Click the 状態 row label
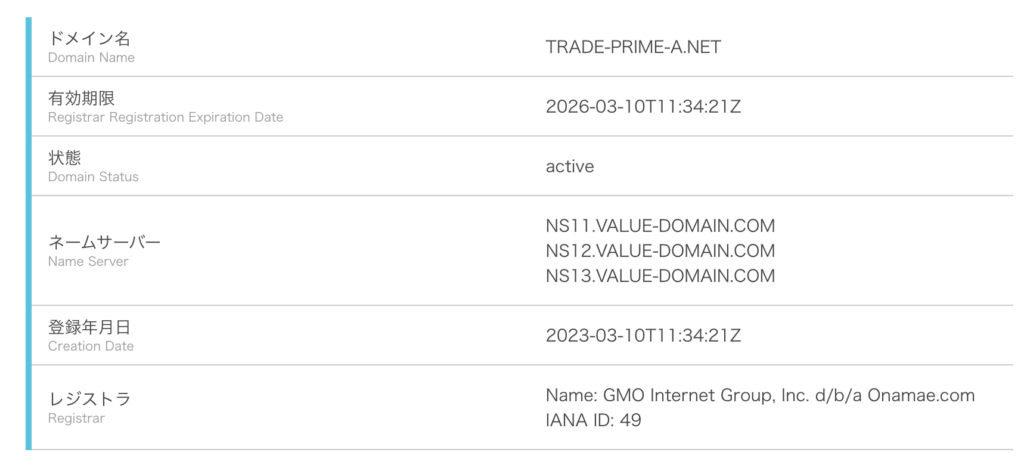 pyautogui.click(x=65, y=157)
